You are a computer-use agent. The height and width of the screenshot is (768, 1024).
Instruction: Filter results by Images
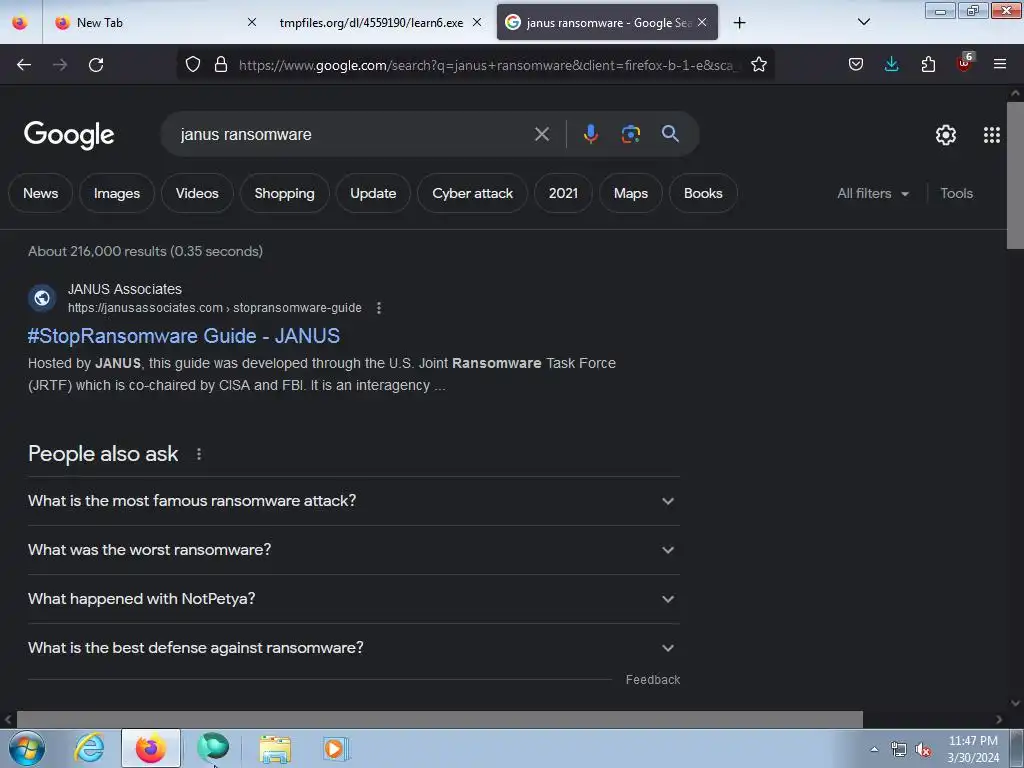tap(117, 193)
